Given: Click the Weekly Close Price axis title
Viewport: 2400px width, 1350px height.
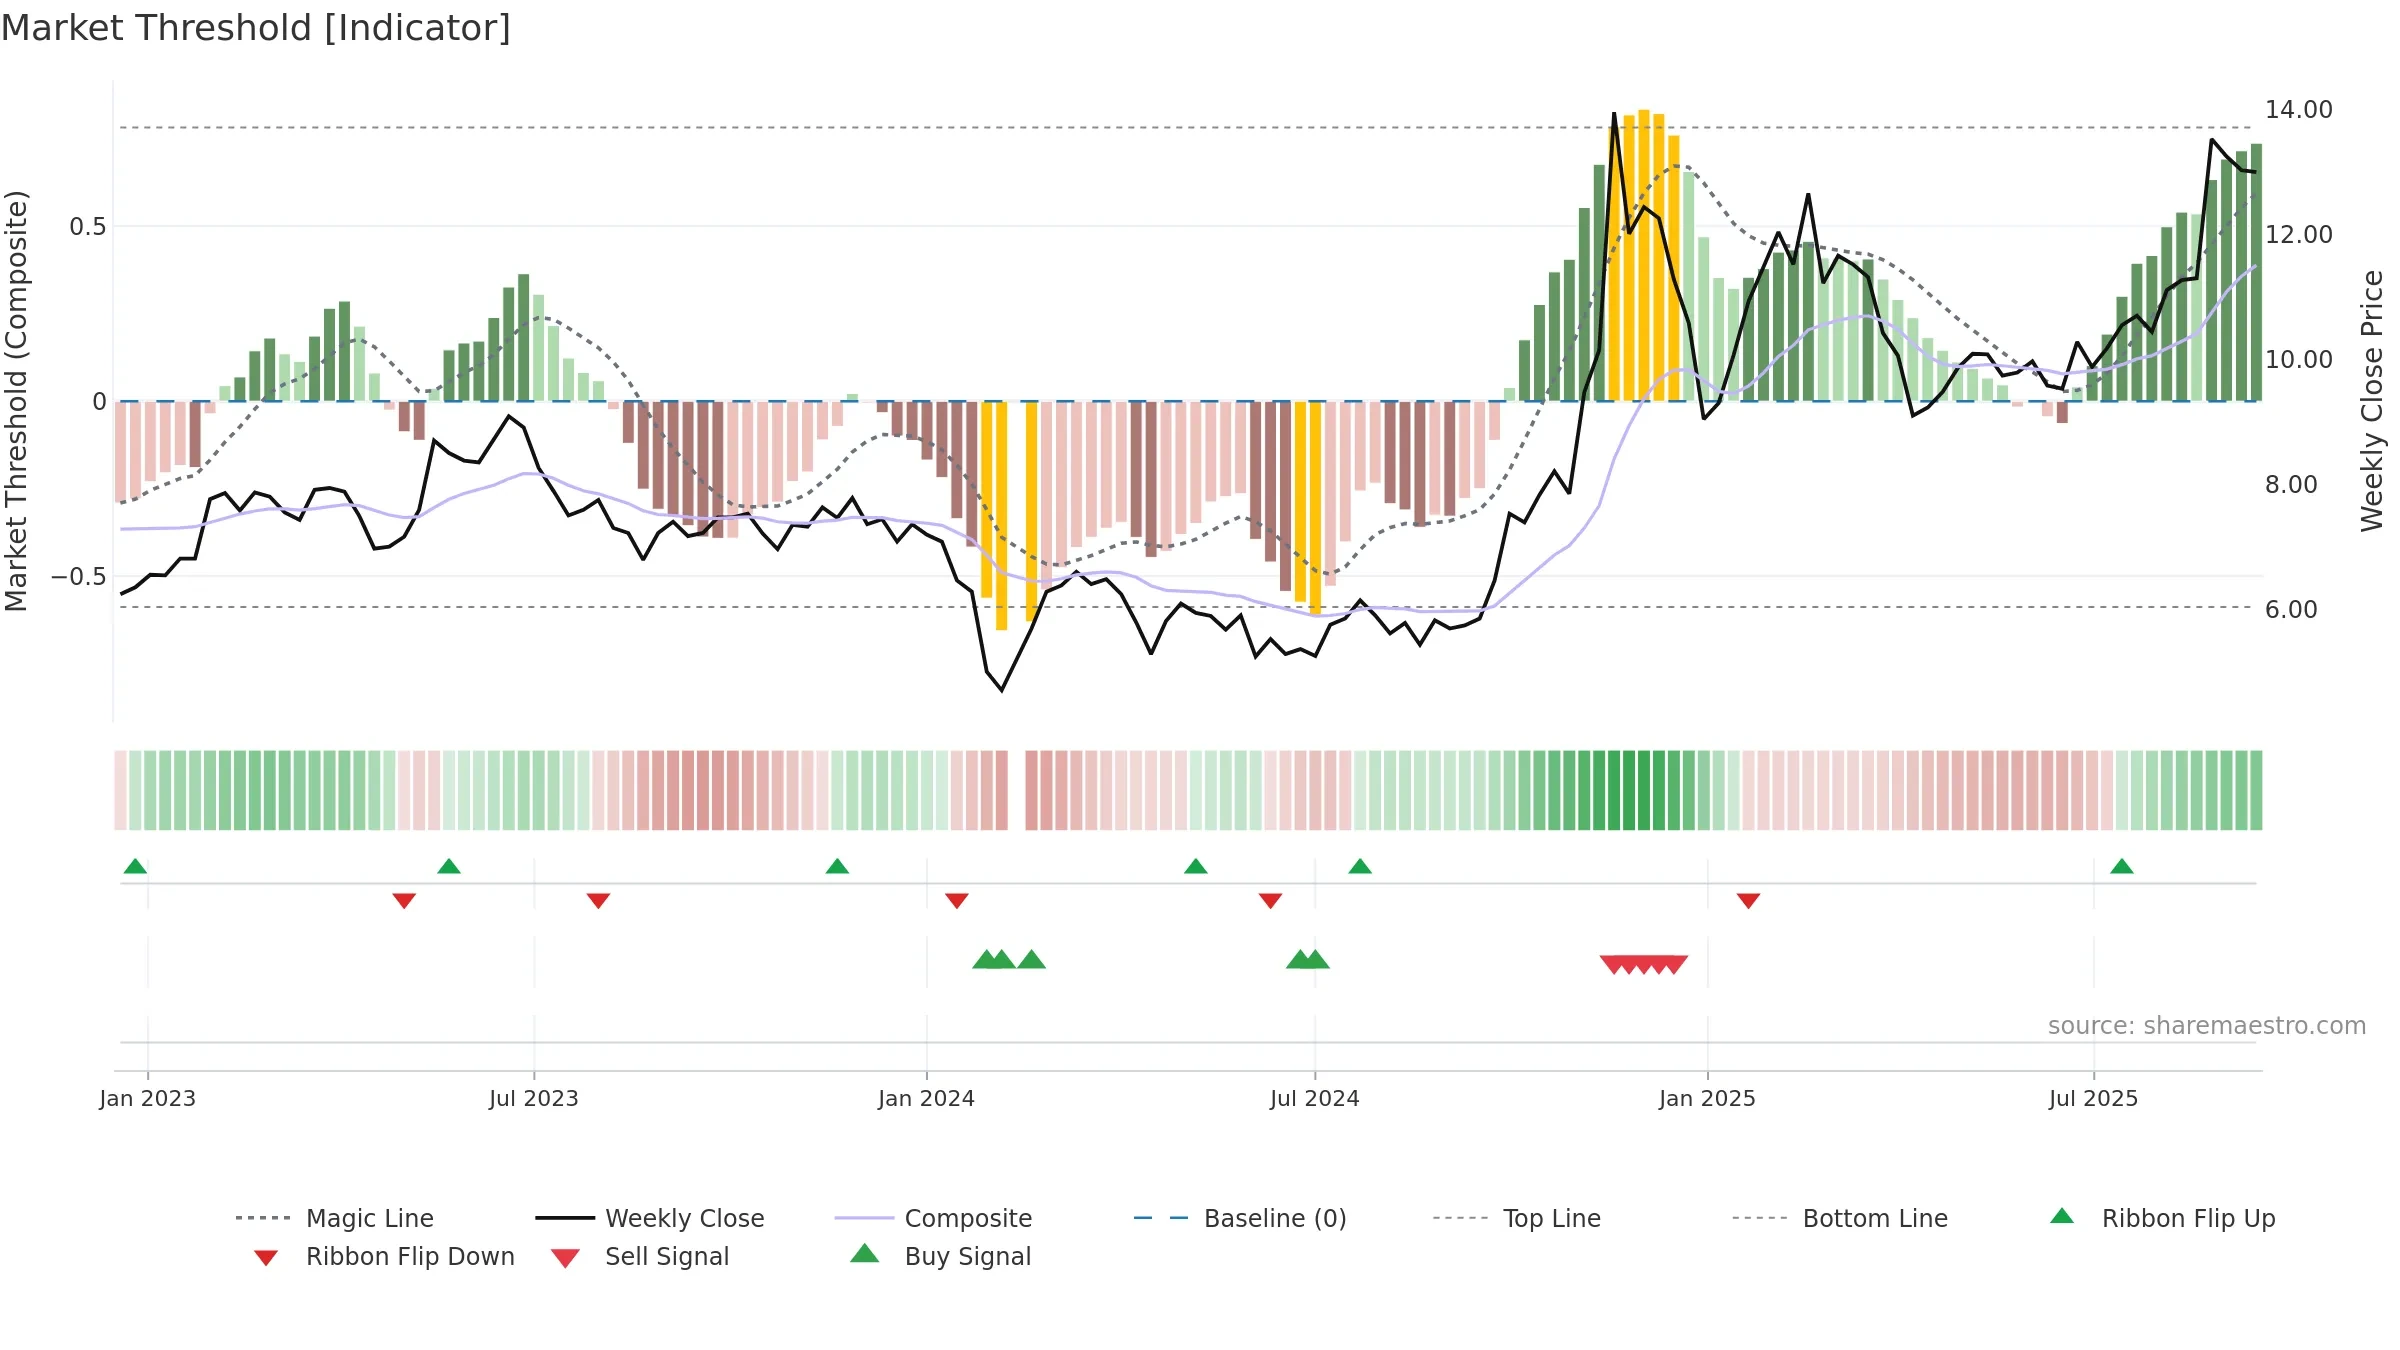Looking at the screenshot, I should click(2372, 400).
